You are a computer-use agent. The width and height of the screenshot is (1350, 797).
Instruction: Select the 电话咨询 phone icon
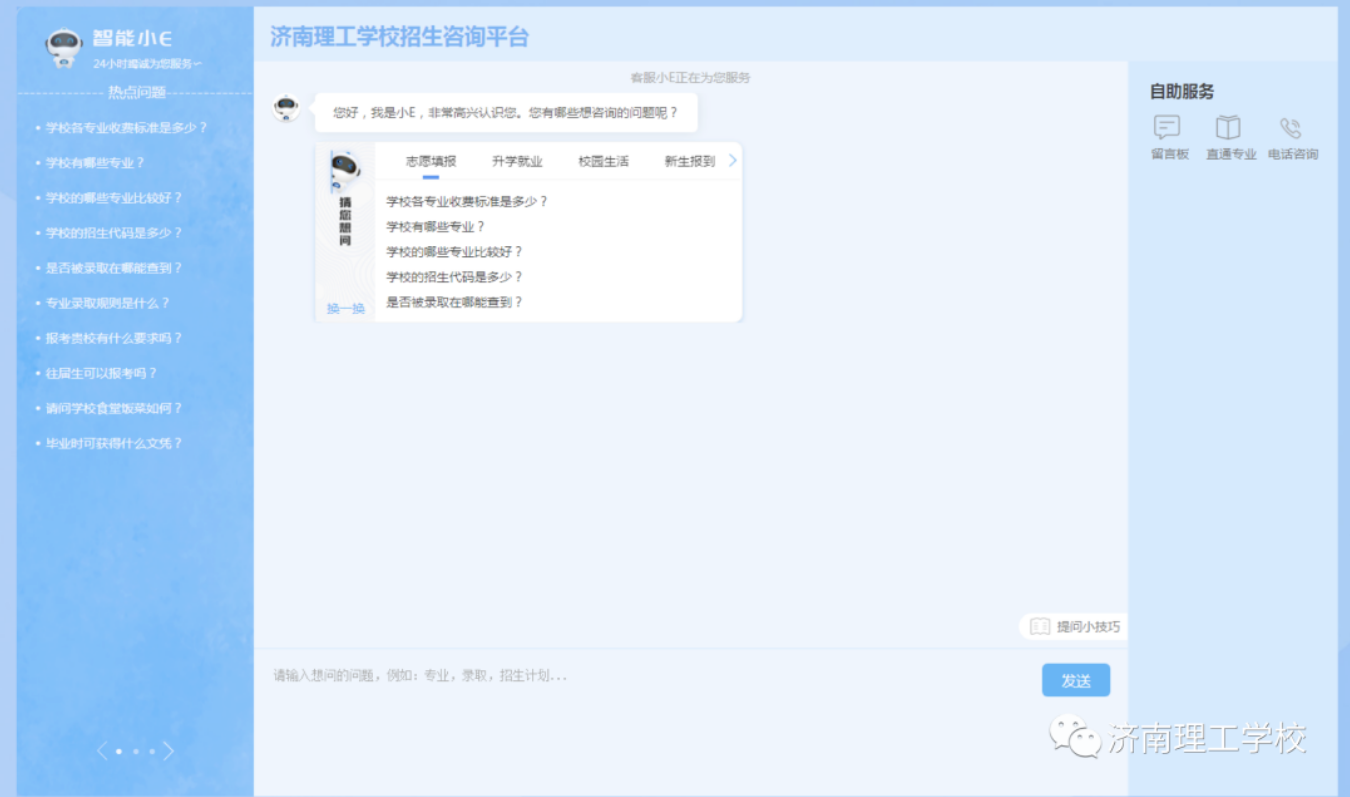pos(1292,128)
